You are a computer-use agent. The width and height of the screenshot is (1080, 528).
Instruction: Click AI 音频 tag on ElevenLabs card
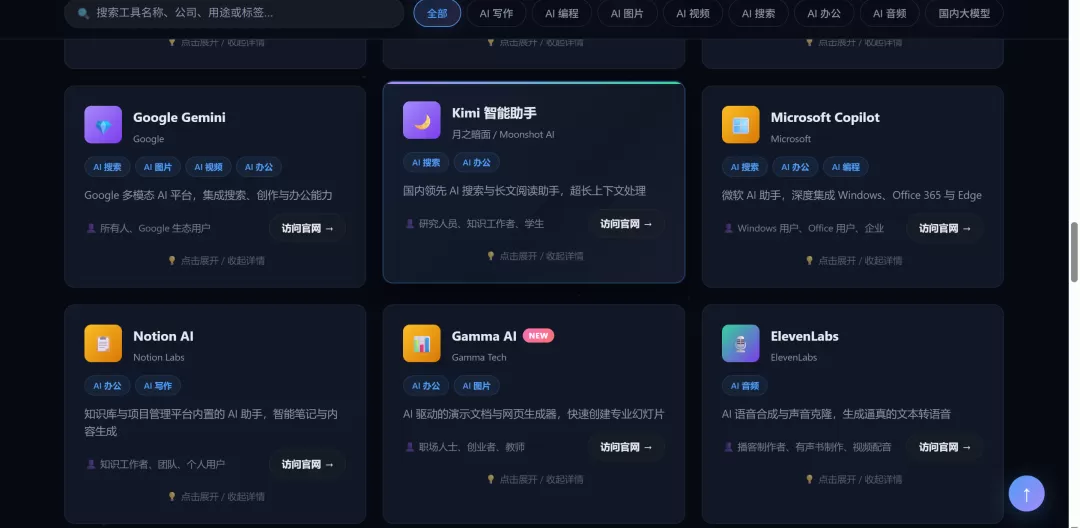click(x=745, y=386)
